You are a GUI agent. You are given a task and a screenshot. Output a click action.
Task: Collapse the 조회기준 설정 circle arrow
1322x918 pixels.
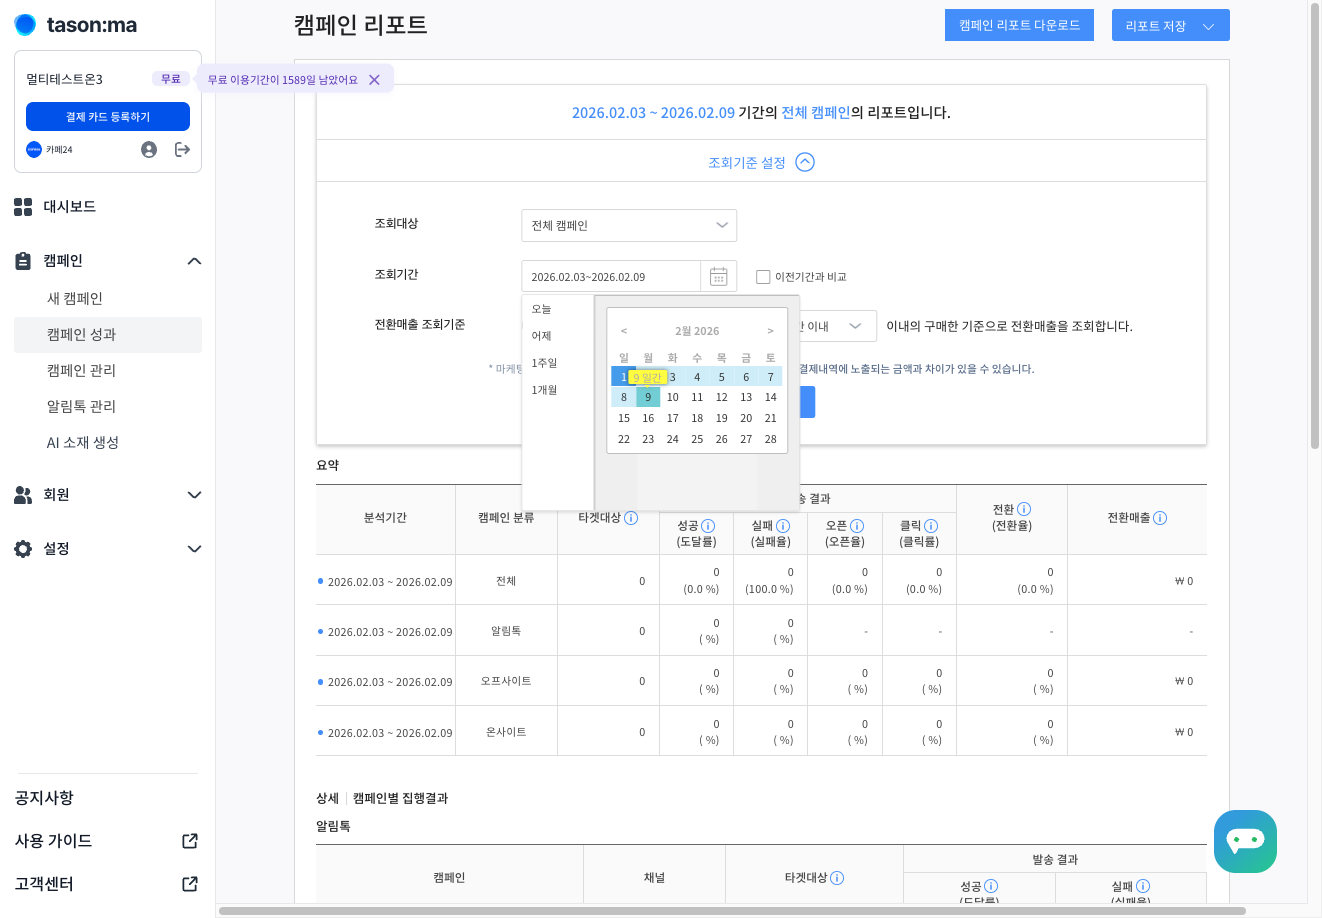coord(805,162)
